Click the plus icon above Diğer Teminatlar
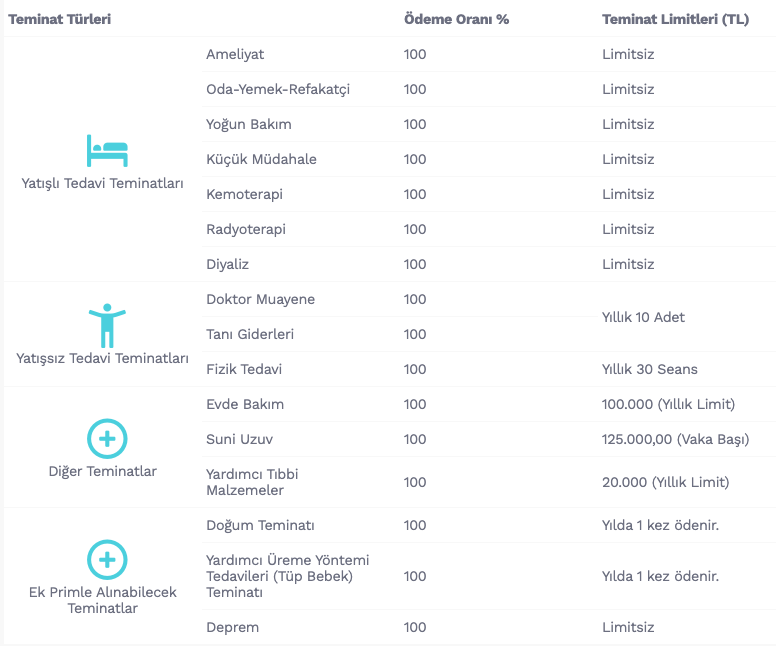The width and height of the screenshot is (776, 646). [x=107, y=439]
